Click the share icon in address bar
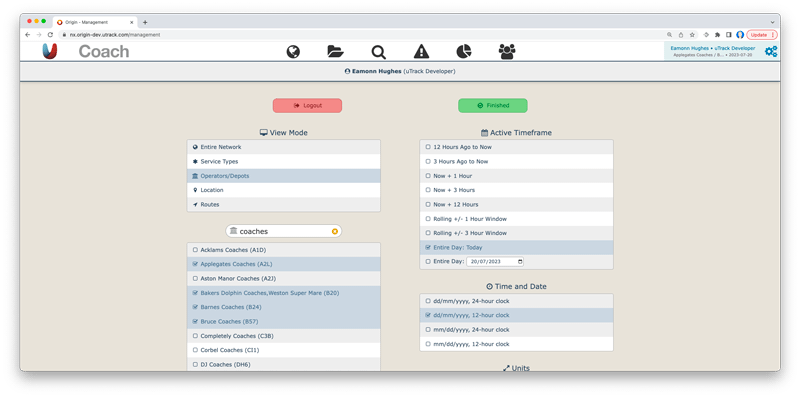Screen dimensions: 800x397 (x=681, y=35)
